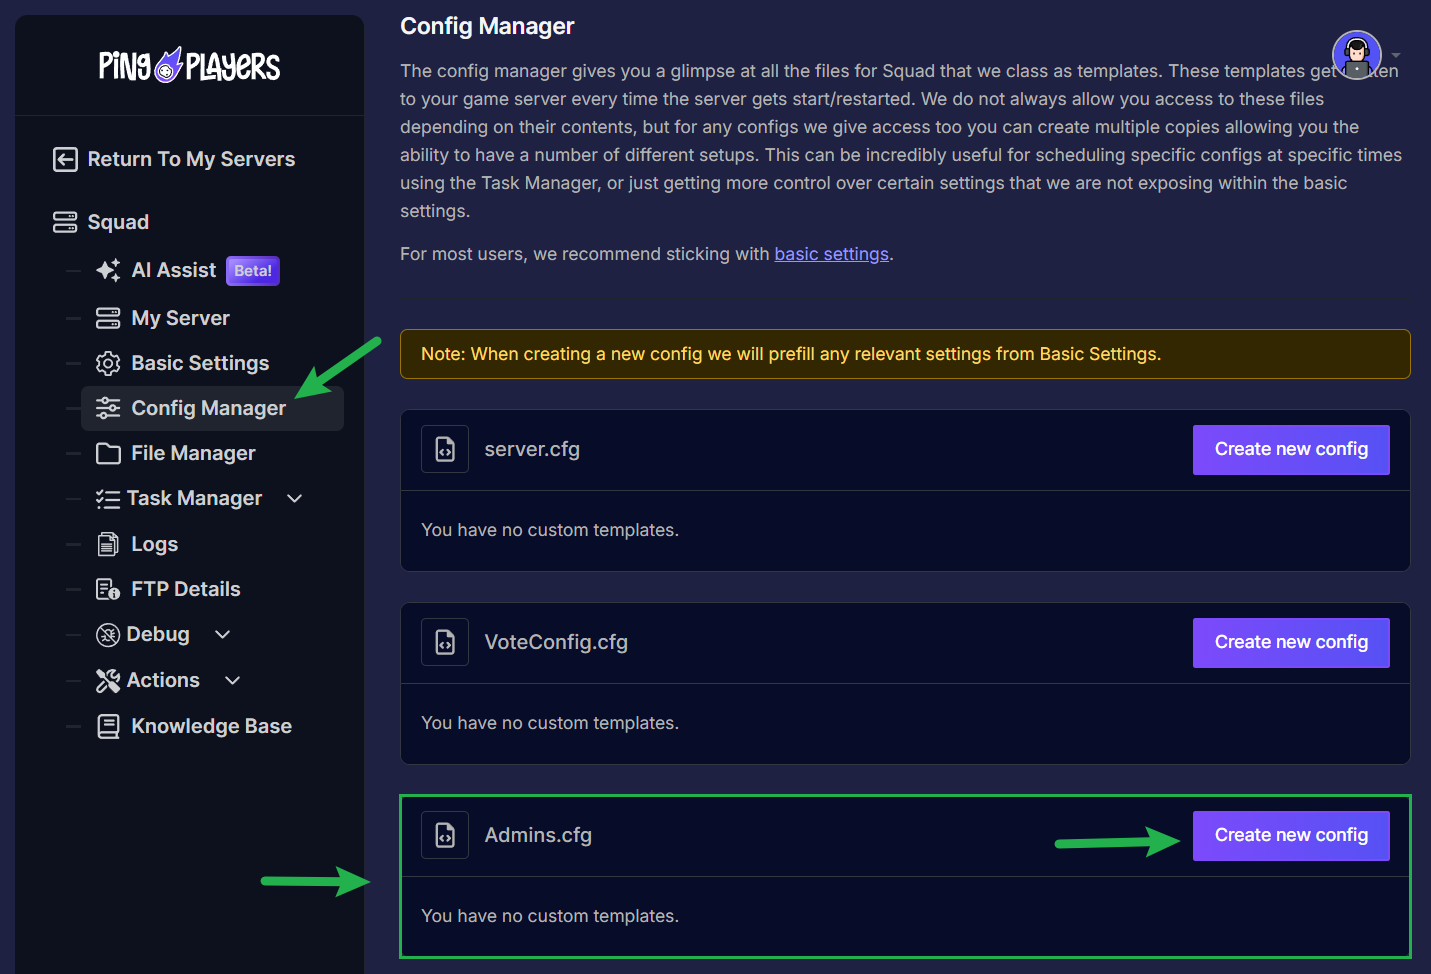Follow the basic settings hyperlink
The height and width of the screenshot is (974, 1431).
click(x=831, y=254)
